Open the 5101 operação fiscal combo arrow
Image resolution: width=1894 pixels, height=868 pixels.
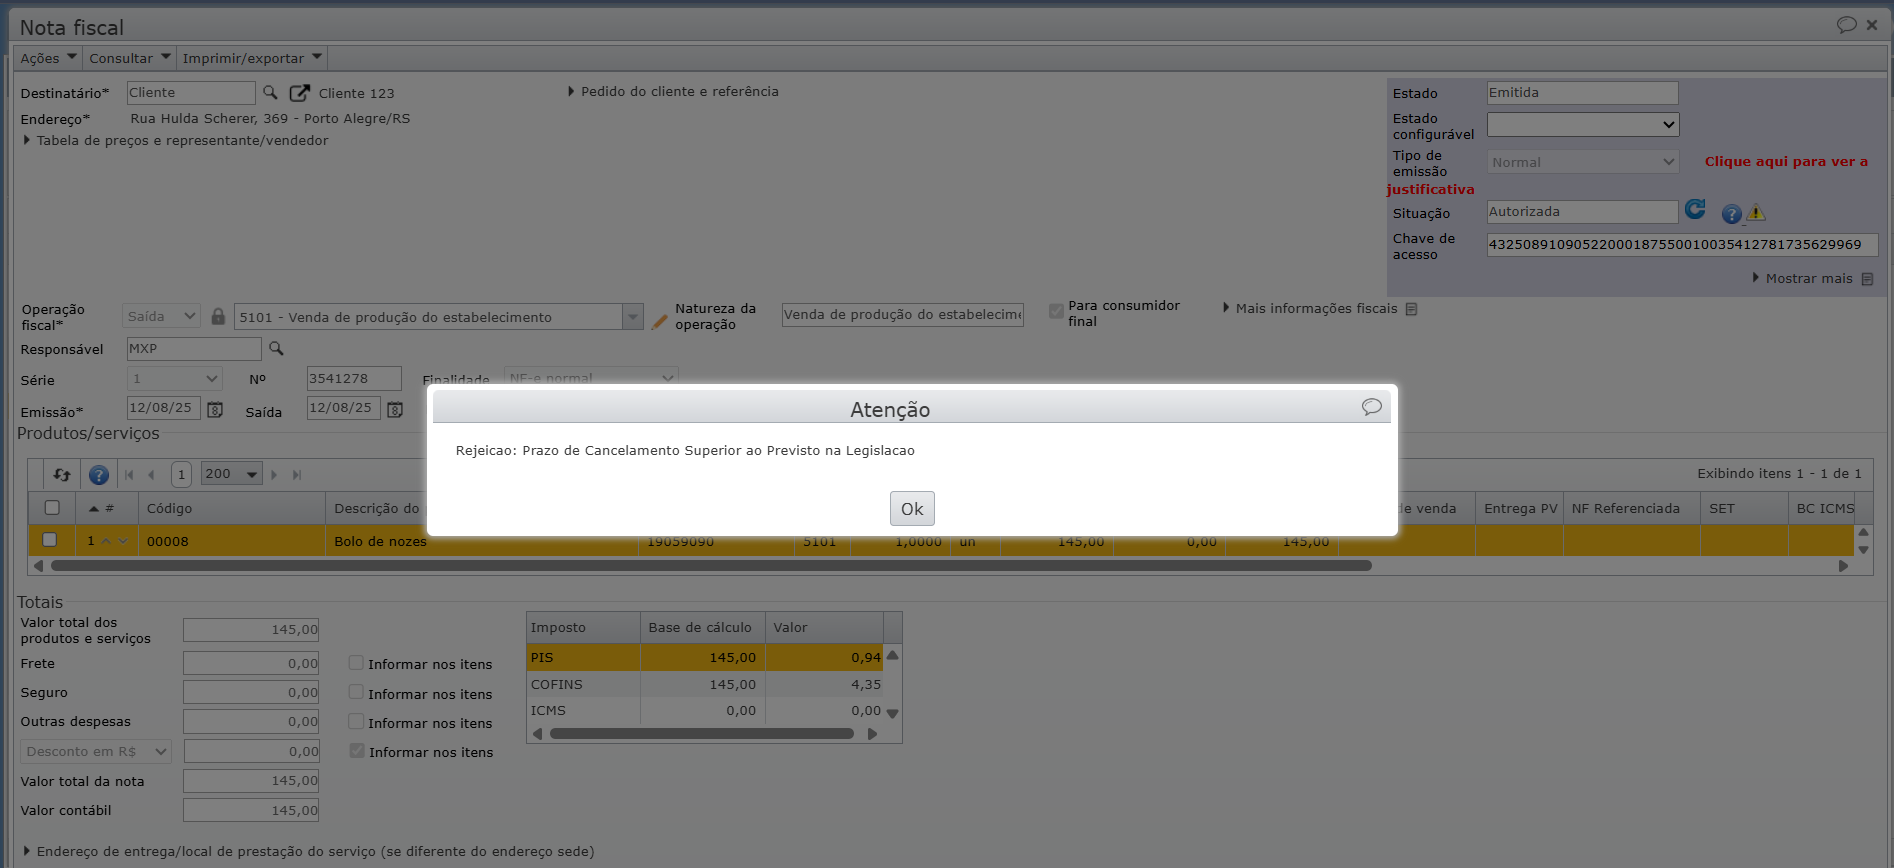pos(632,317)
